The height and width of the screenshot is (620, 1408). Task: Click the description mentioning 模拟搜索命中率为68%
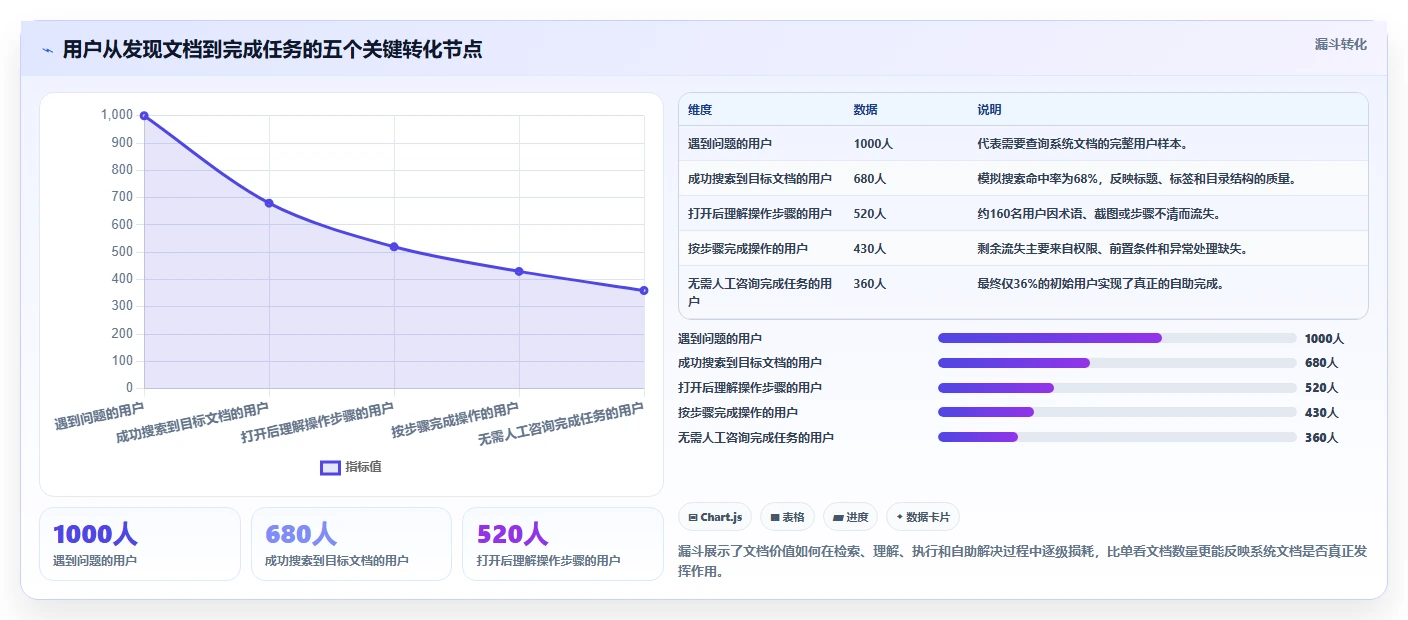(1137, 179)
